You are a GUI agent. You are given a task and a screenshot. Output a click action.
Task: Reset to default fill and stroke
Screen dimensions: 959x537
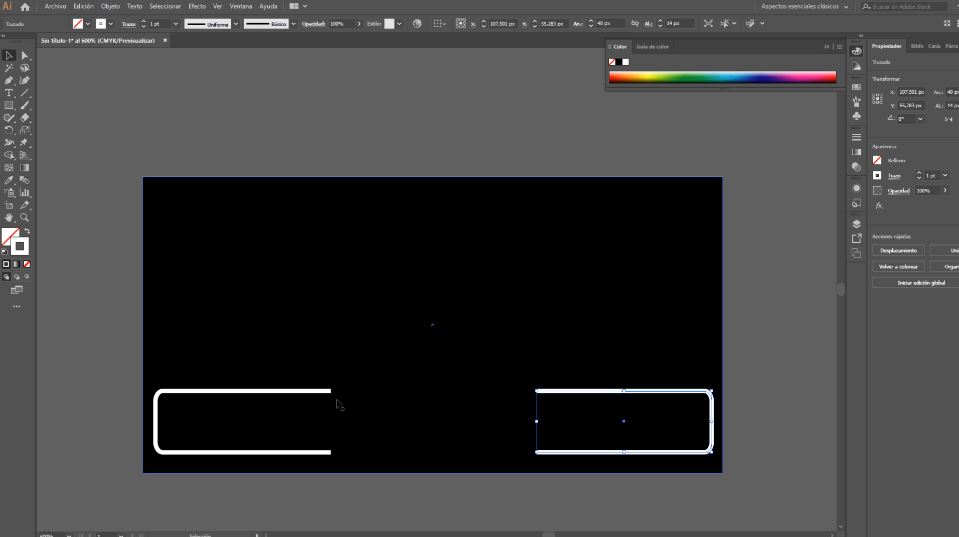5,251
